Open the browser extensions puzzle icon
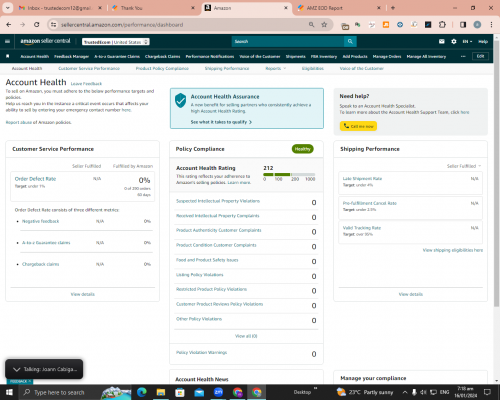 click(x=442, y=25)
